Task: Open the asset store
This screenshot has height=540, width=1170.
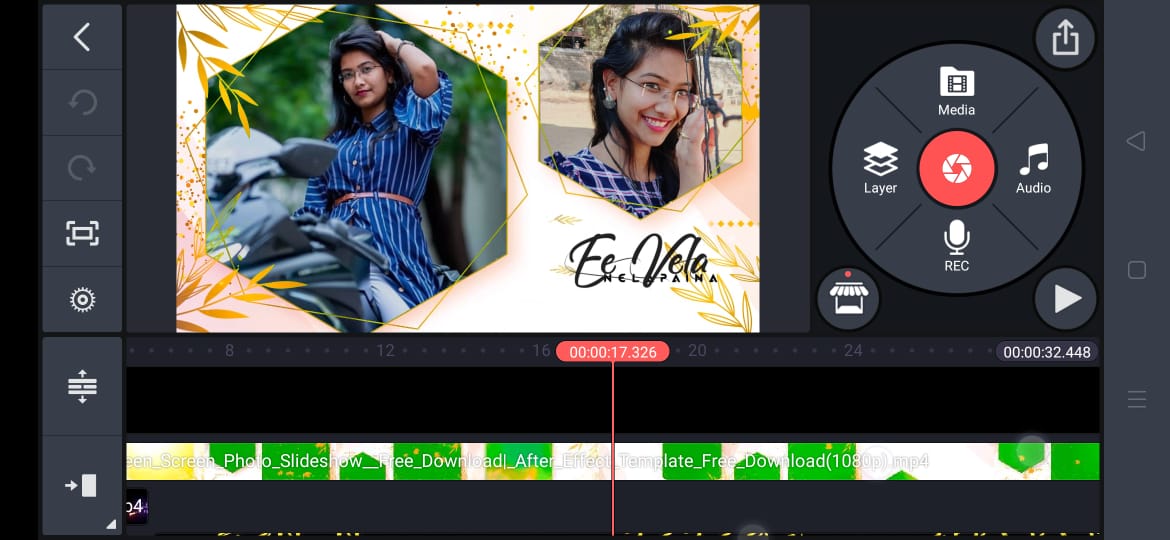Action: [x=848, y=298]
